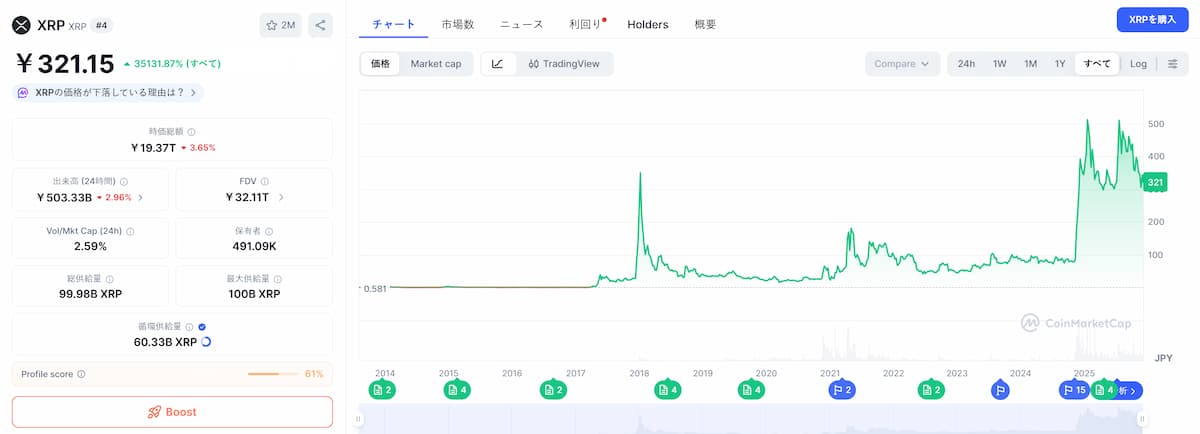Open the Compare dropdown
Screen dimensions: 1200x434
click(x=902, y=63)
